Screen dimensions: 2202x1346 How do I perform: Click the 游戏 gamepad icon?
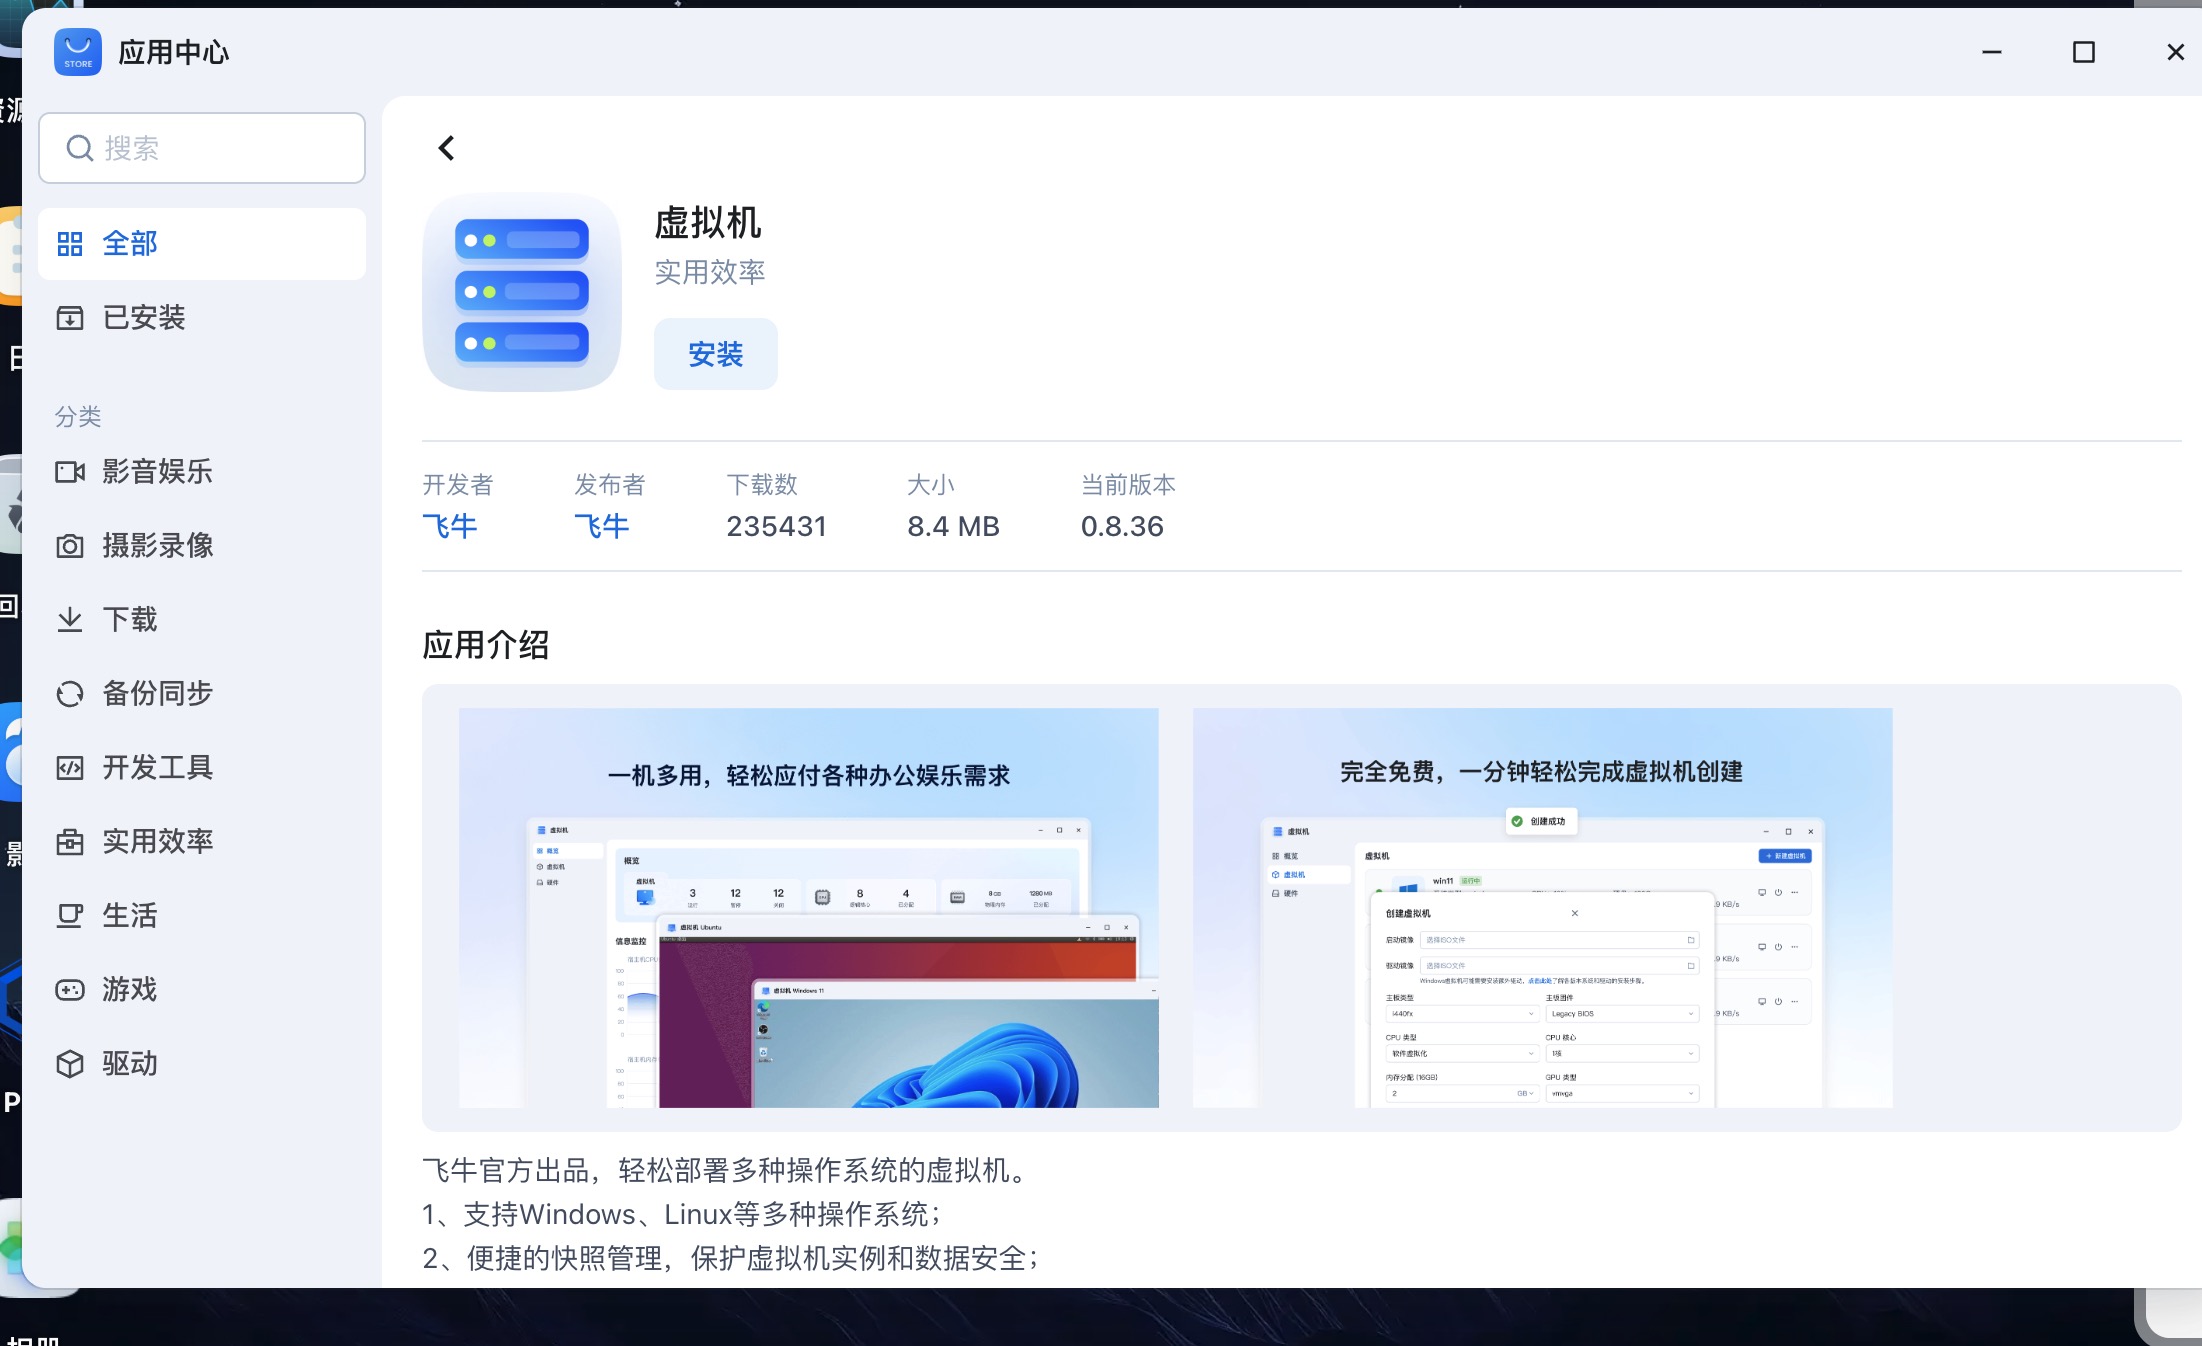(x=70, y=990)
